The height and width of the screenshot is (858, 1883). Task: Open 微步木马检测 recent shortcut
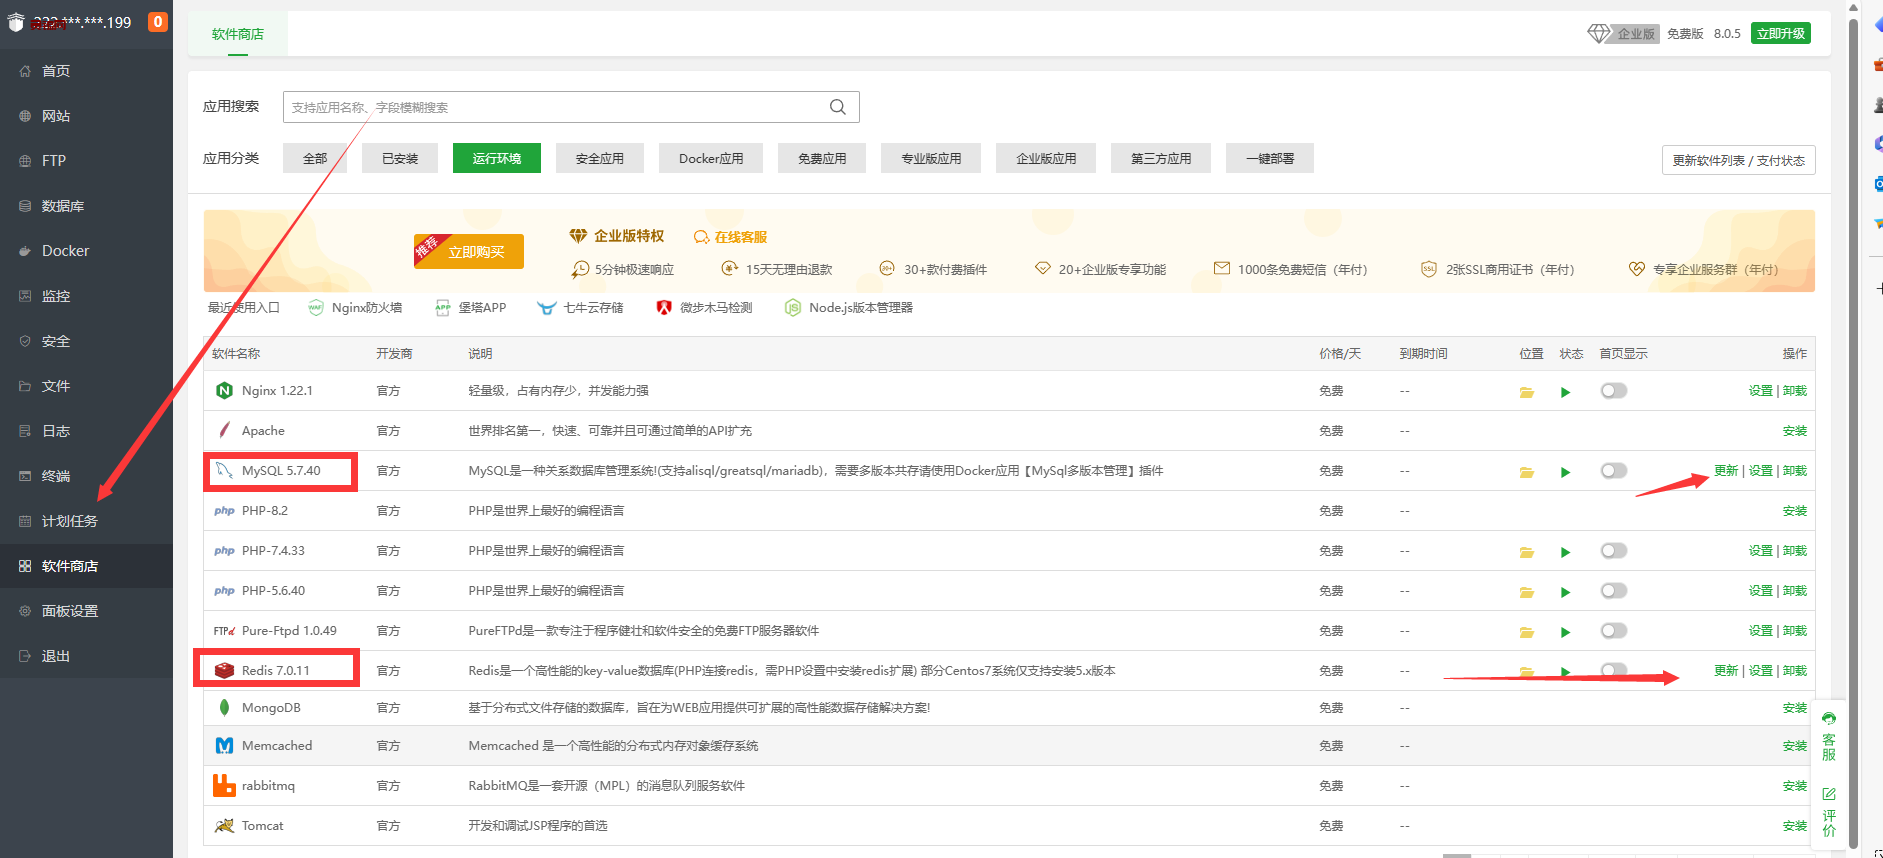(704, 308)
